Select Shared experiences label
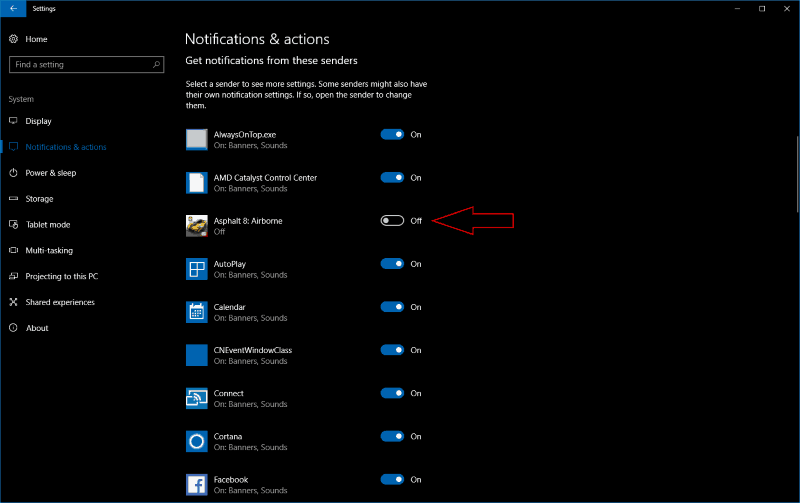 pyautogui.click(x=60, y=302)
